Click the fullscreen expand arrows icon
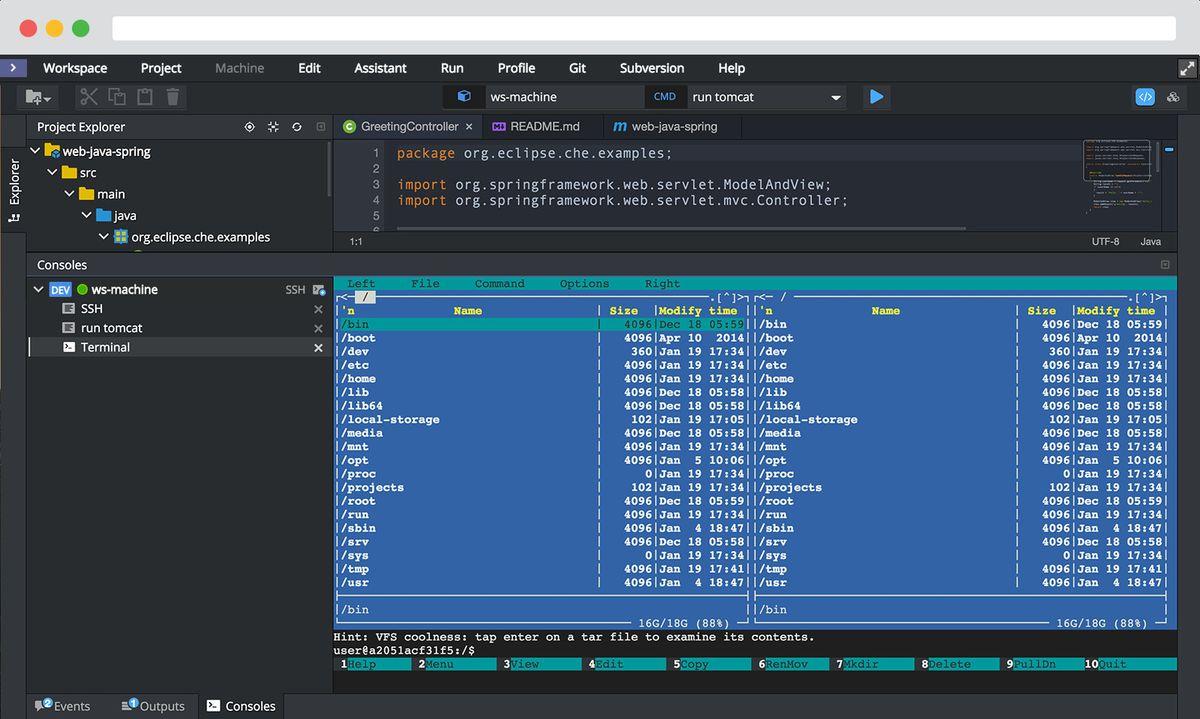1200x719 pixels. tap(1187, 68)
